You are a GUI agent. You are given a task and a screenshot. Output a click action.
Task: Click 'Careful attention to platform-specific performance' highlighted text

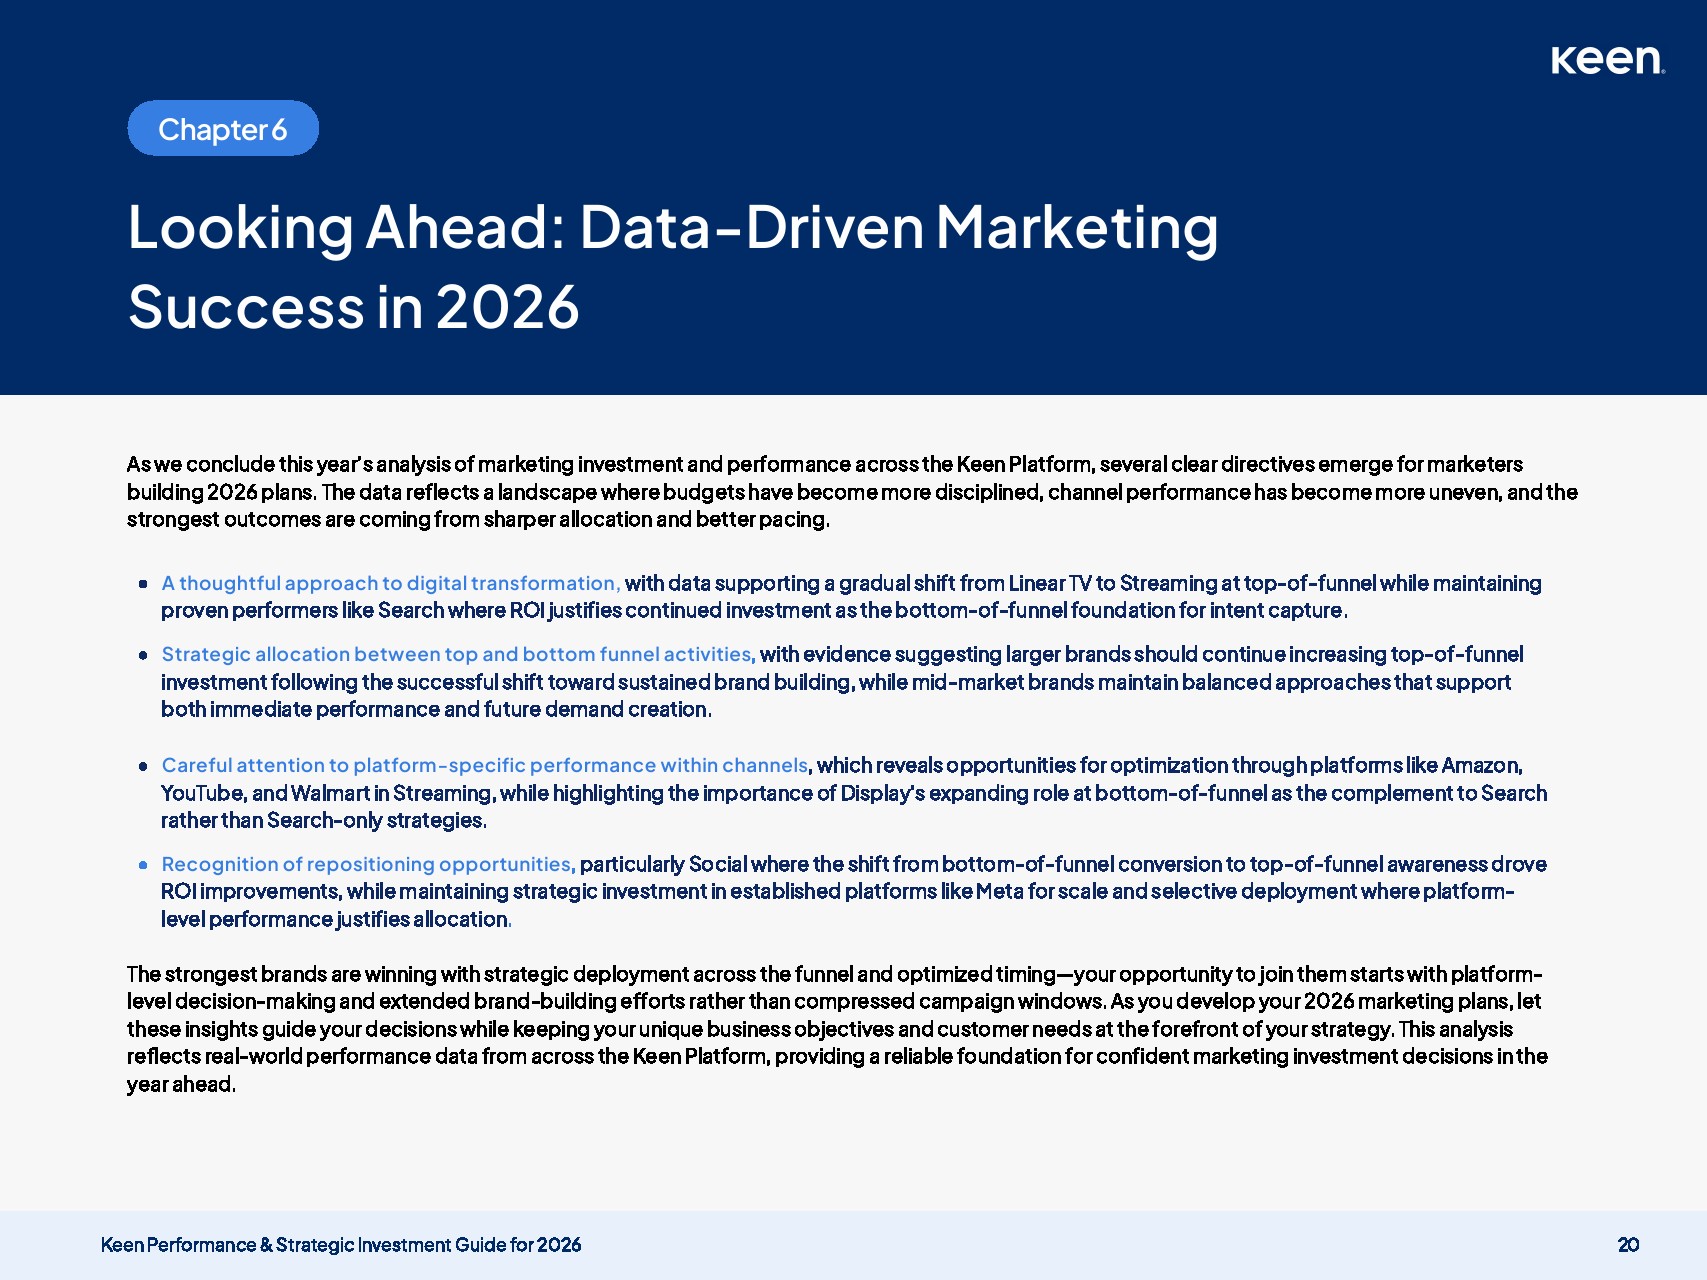click(x=484, y=765)
